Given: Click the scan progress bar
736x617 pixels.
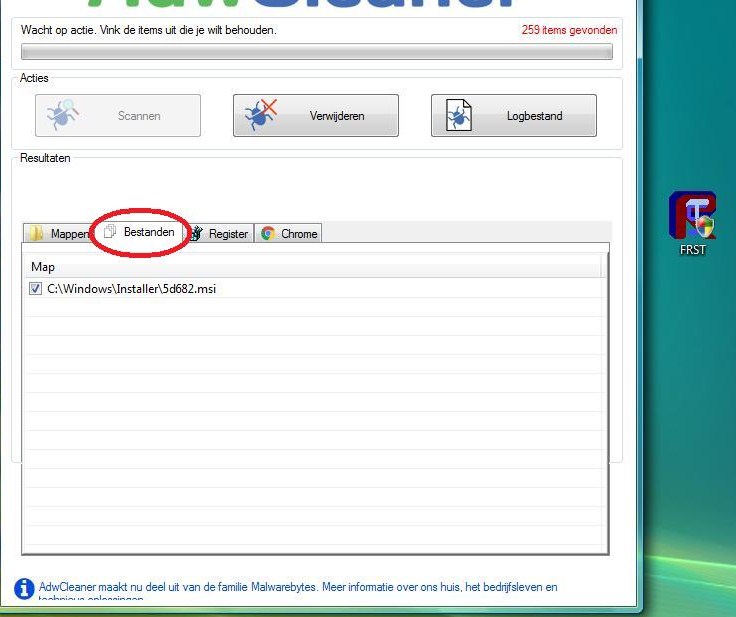Looking at the screenshot, I should coord(317,52).
